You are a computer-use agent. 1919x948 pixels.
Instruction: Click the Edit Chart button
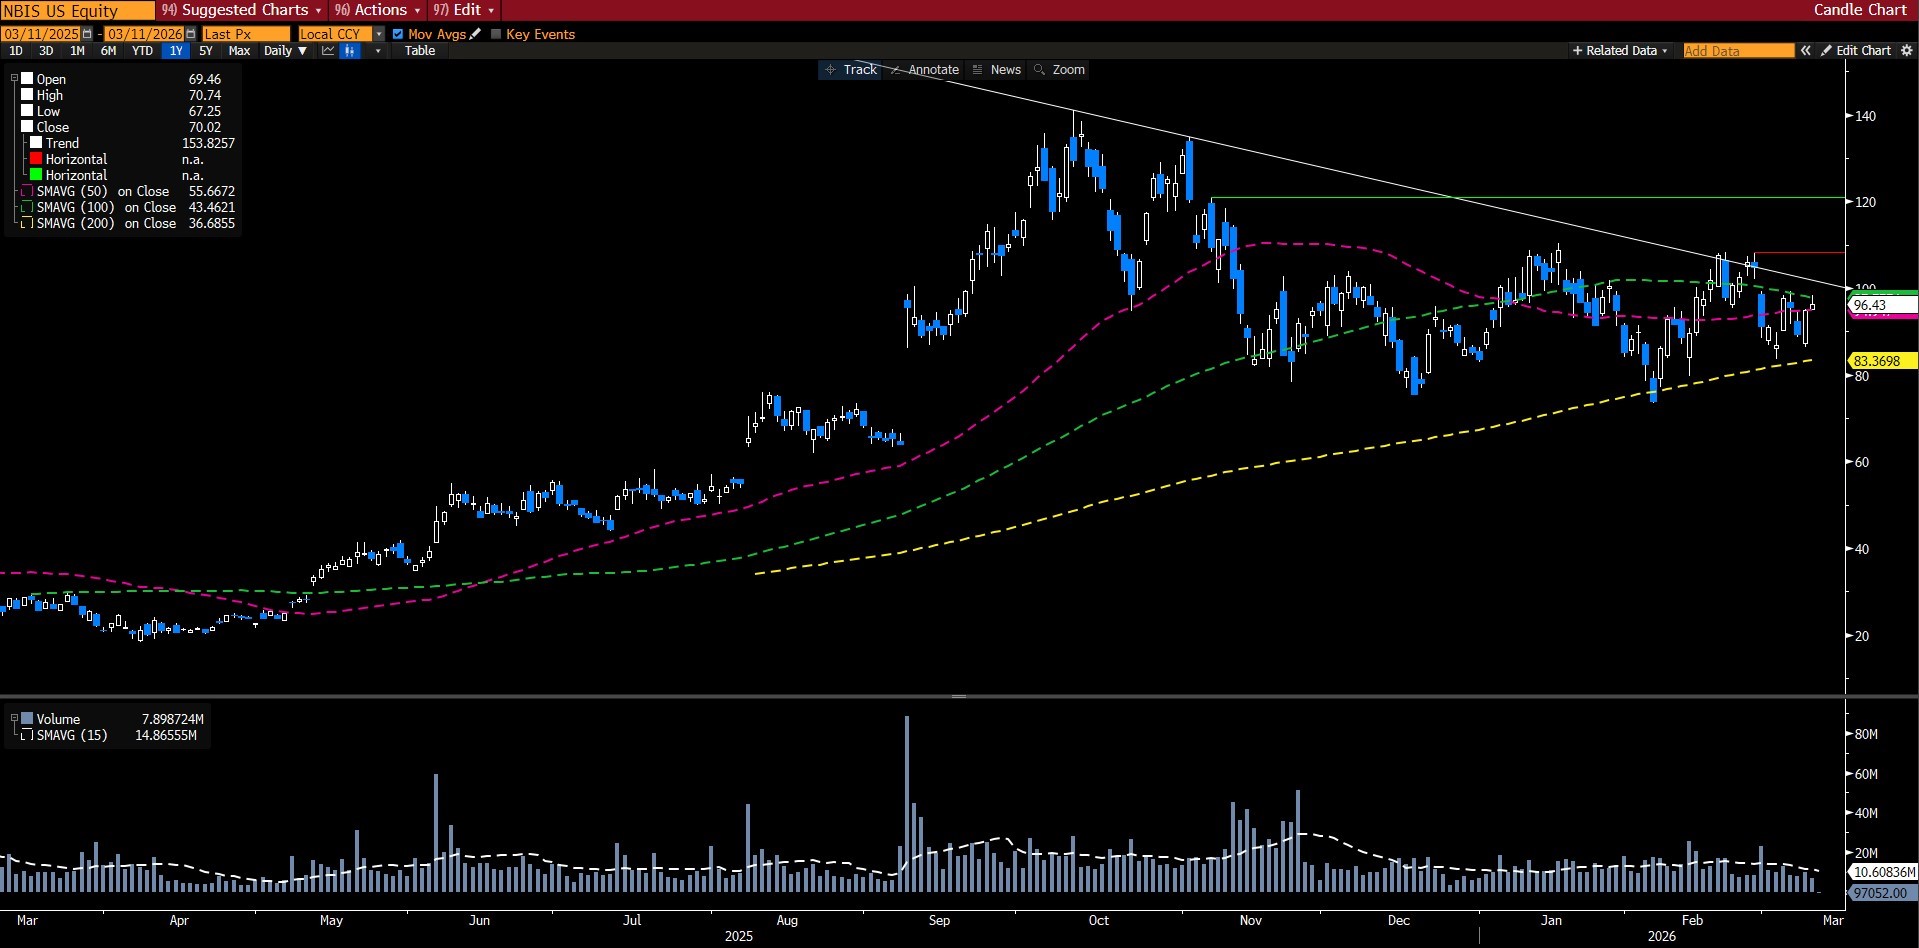[1856, 51]
